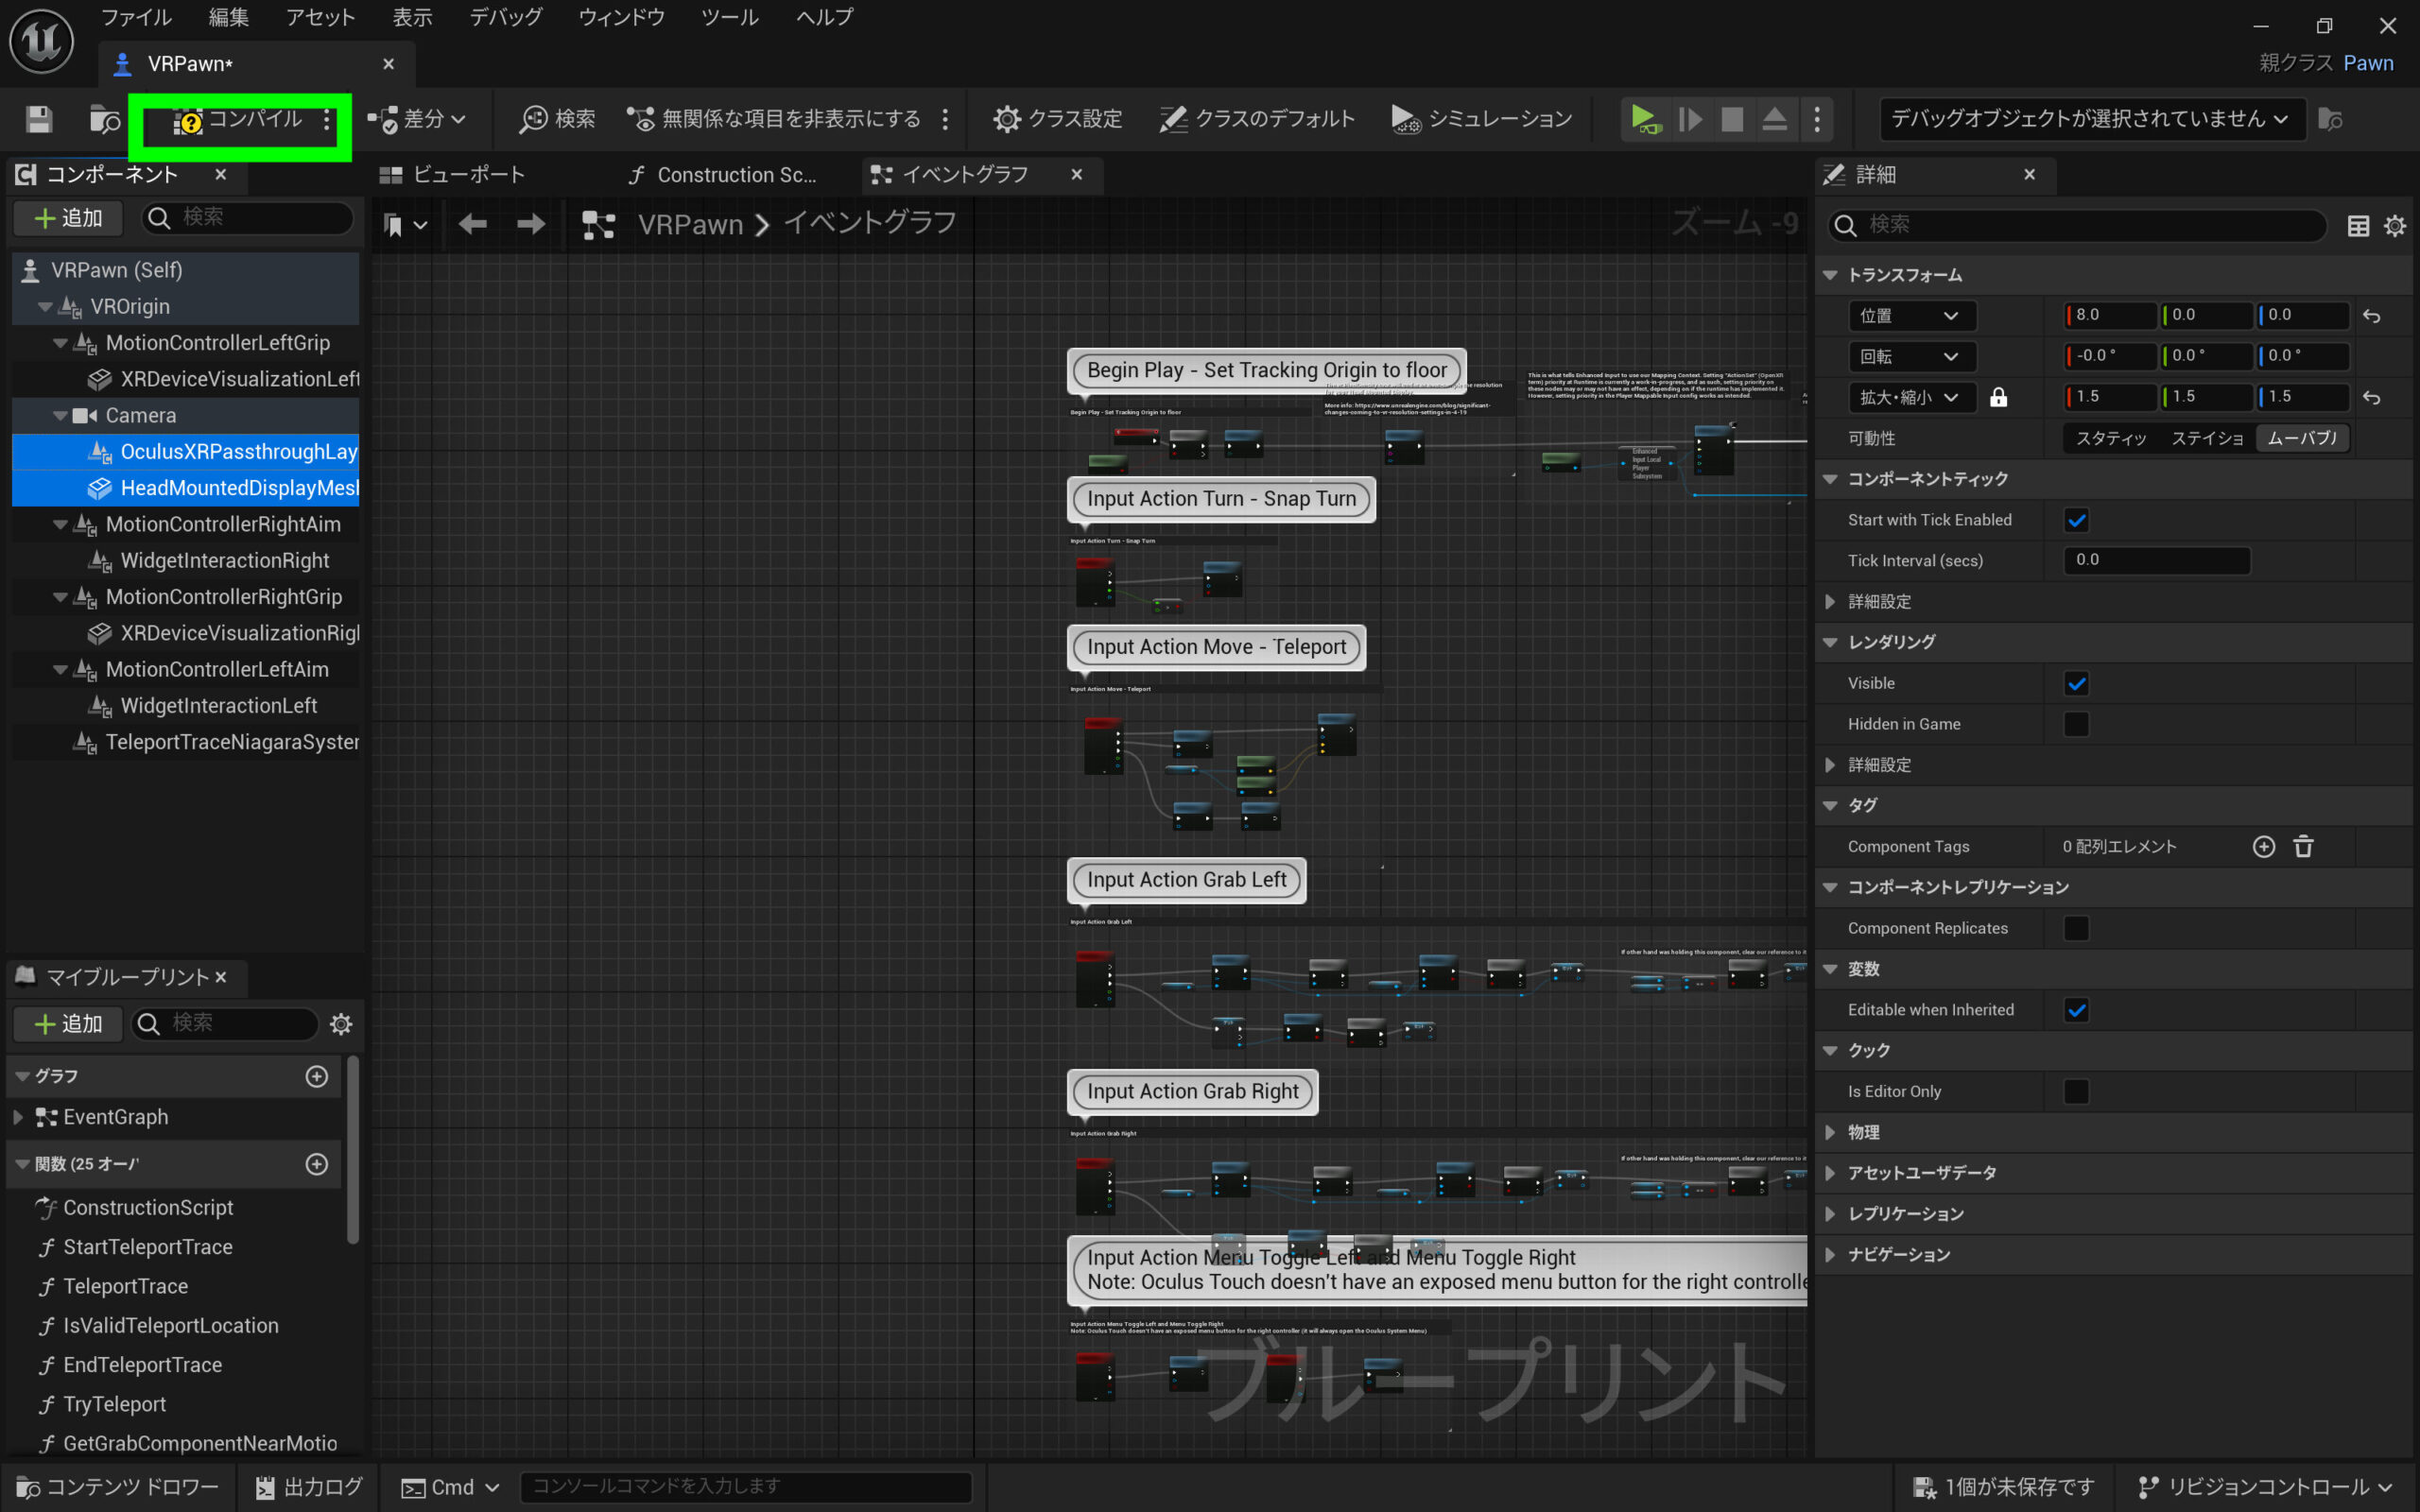This screenshot has height=1512, width=2420.
Task: Click the console command input field
Action: (745, 1487)
